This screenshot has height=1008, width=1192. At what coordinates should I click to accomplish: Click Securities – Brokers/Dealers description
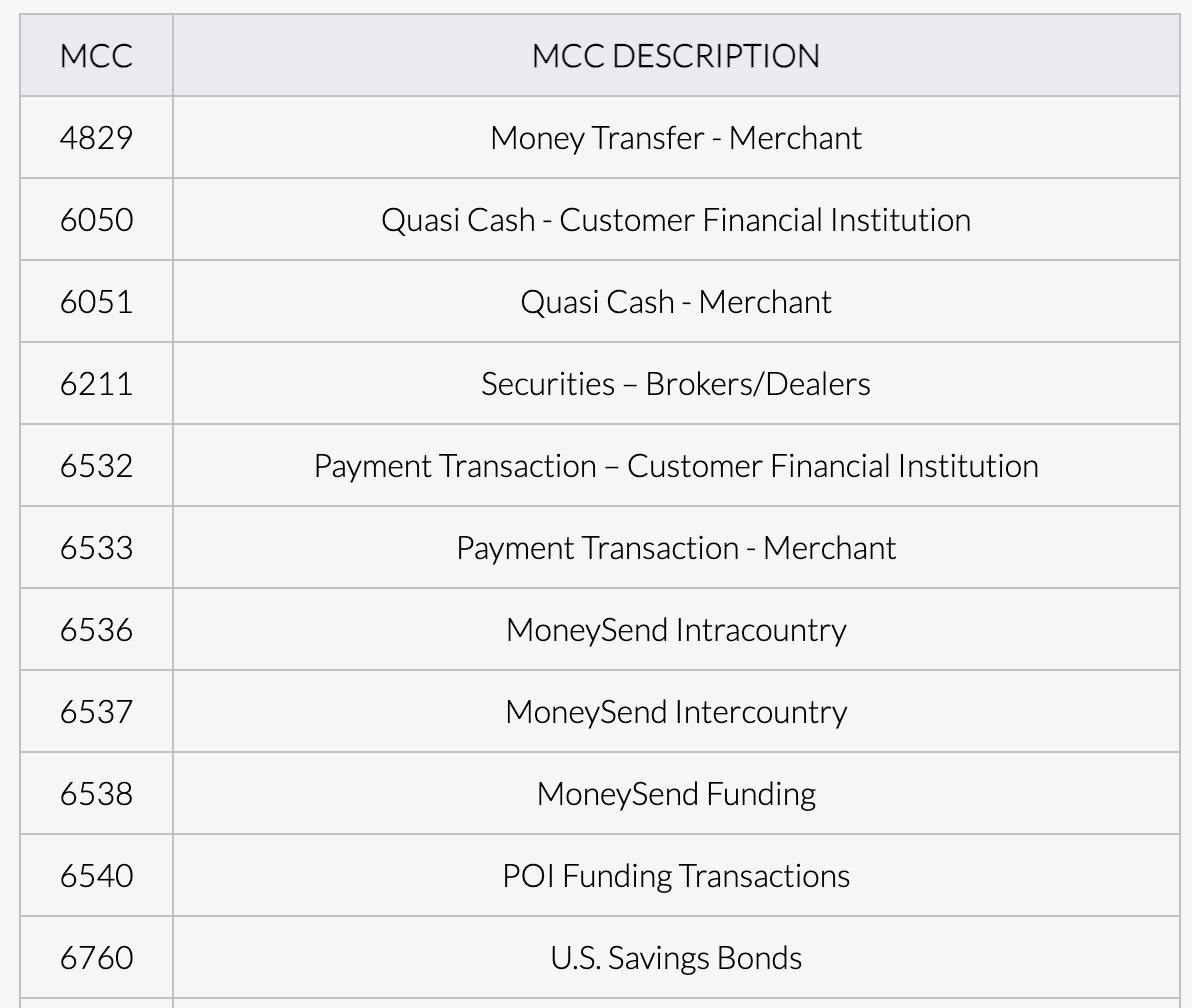(676, 384)
